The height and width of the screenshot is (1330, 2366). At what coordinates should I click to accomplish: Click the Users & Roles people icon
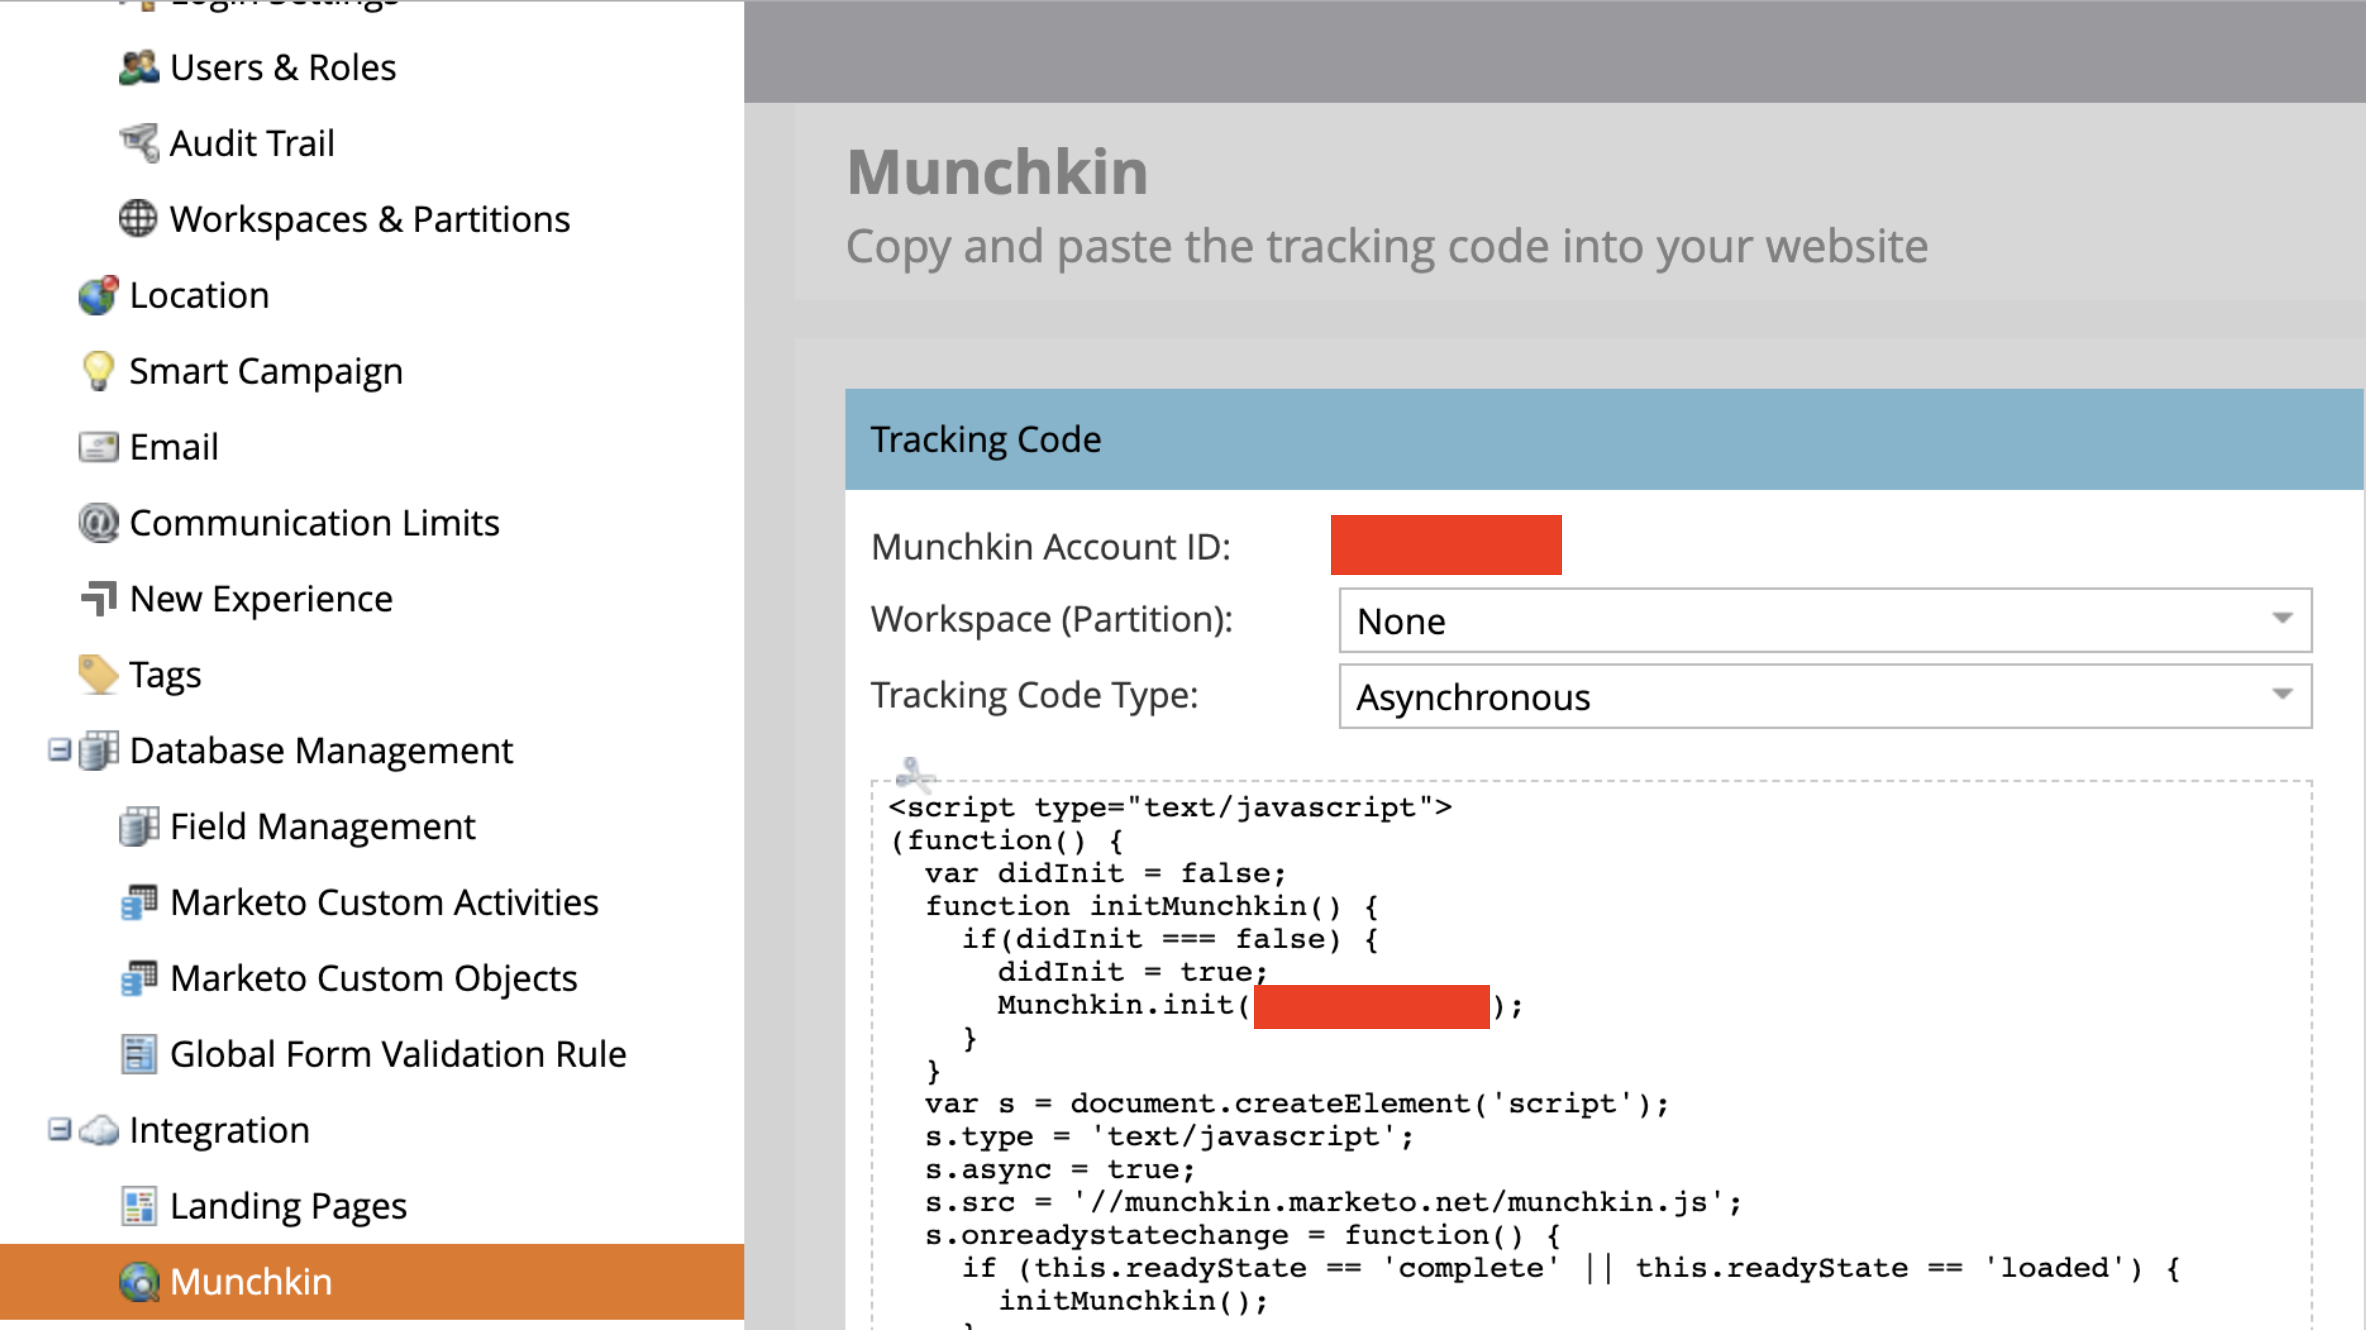click(138, 67)
